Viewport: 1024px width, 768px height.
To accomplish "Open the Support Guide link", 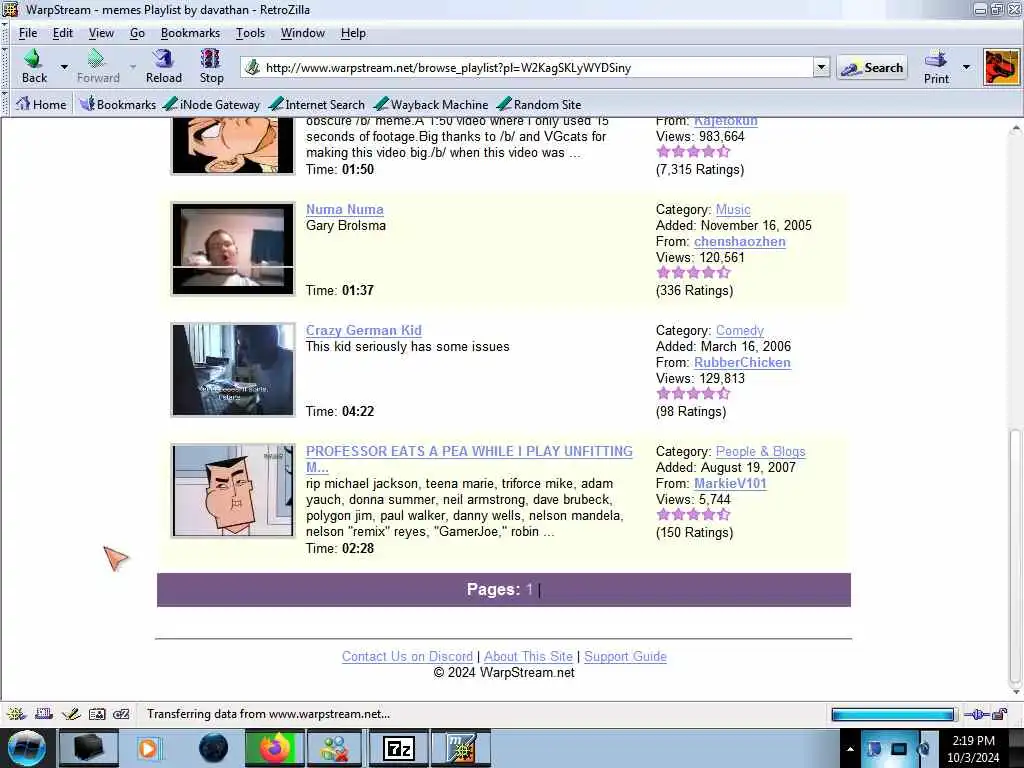I will 626,656.
